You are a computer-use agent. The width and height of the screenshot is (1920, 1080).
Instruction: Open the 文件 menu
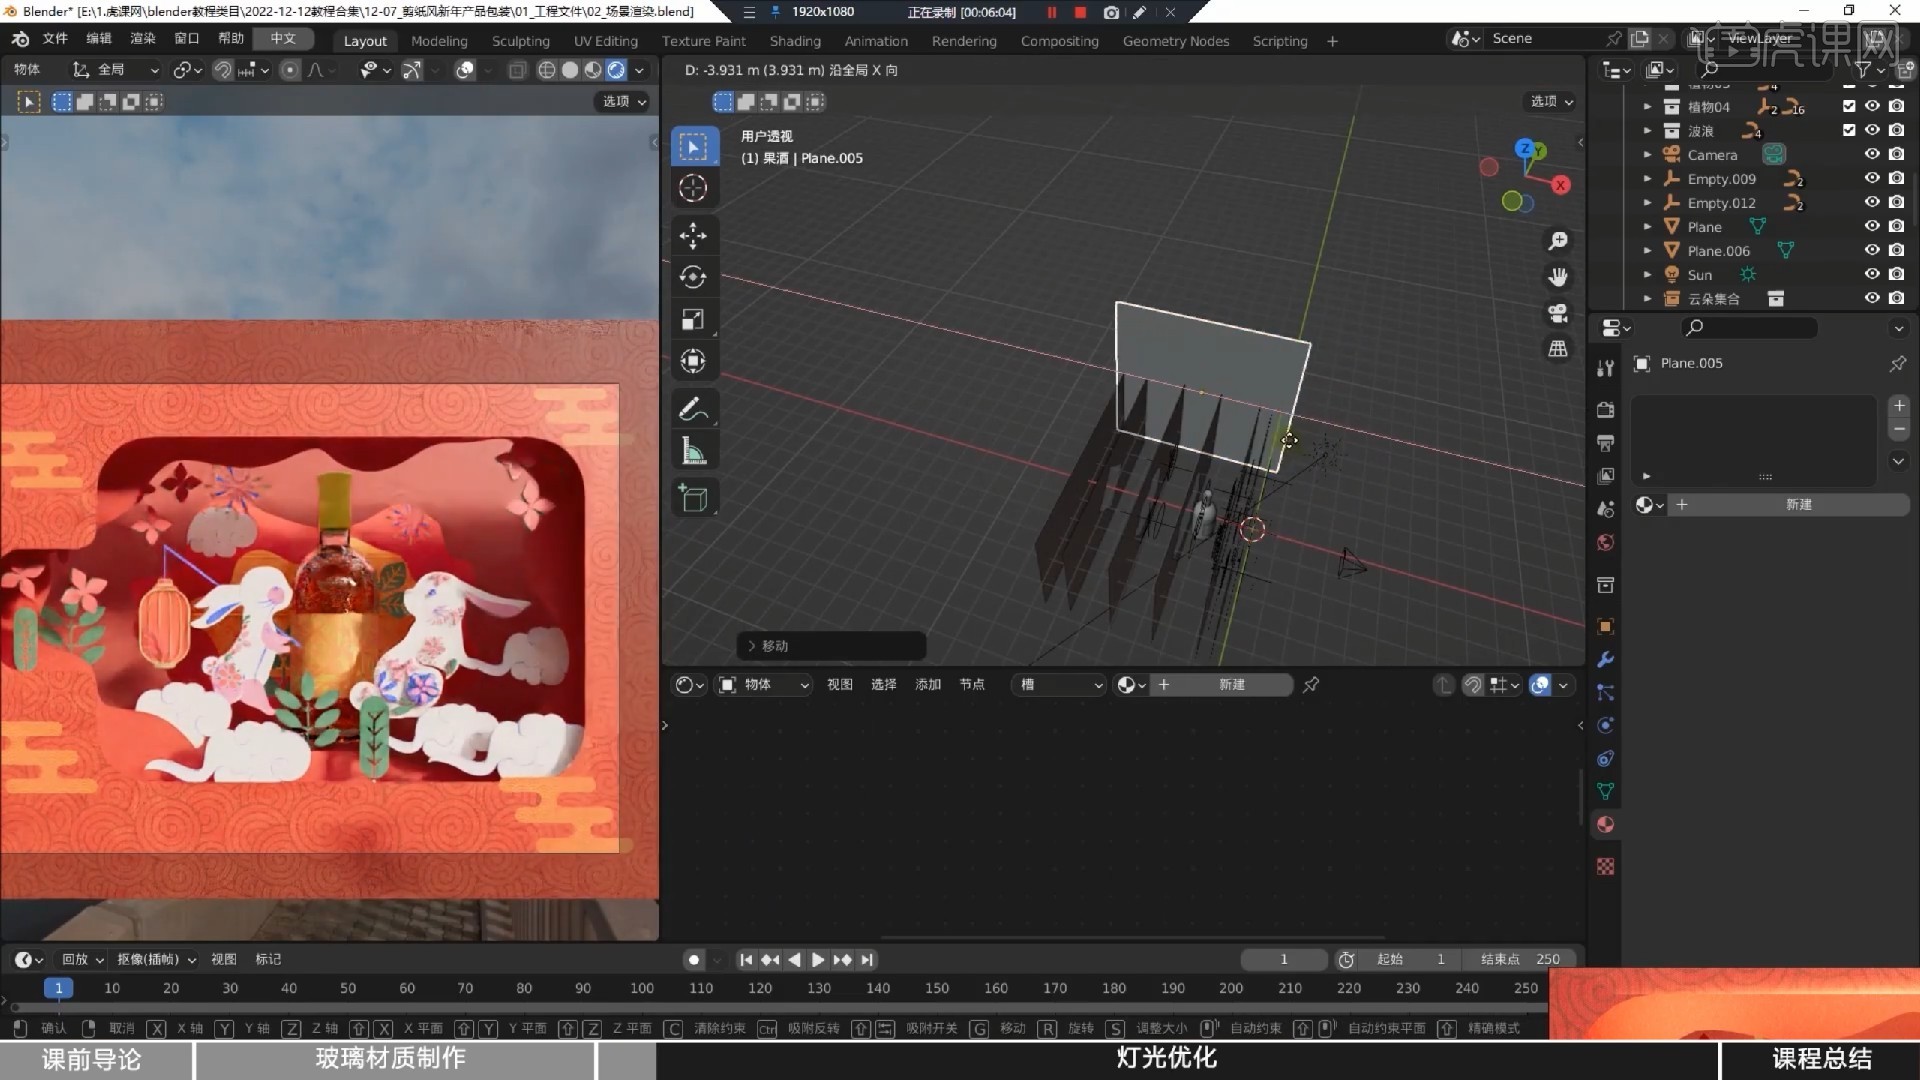55,39
